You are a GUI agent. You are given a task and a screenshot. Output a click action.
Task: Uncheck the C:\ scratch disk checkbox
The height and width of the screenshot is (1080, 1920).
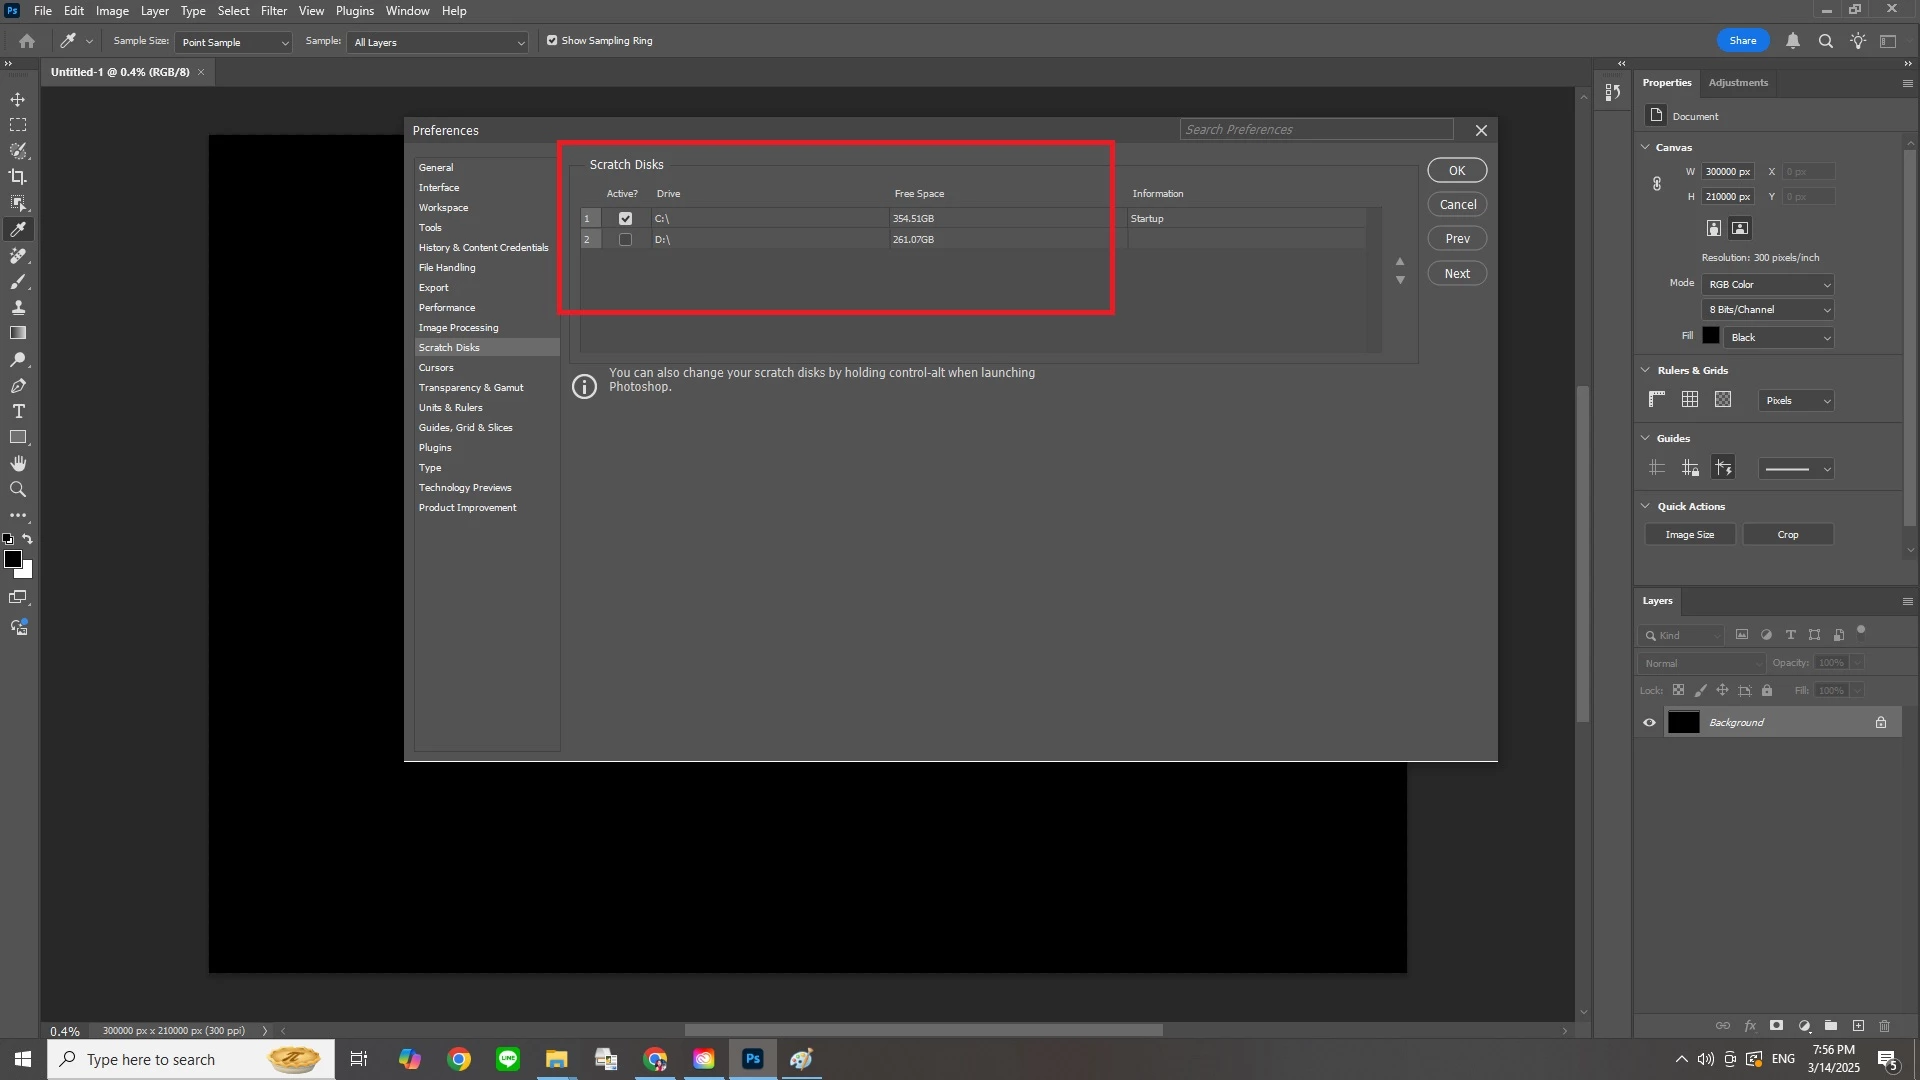coord(625,219)
